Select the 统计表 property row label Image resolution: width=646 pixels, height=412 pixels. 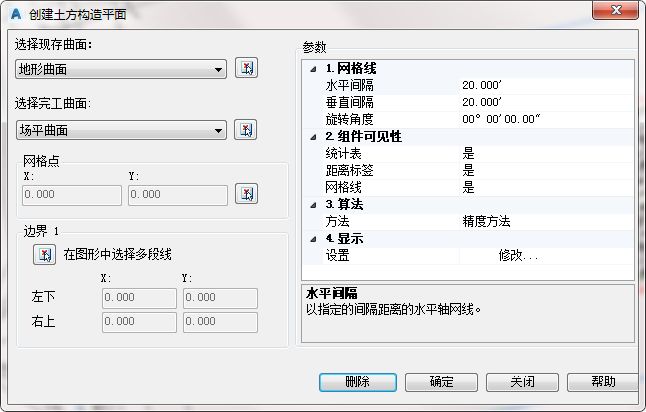(343, 154)
